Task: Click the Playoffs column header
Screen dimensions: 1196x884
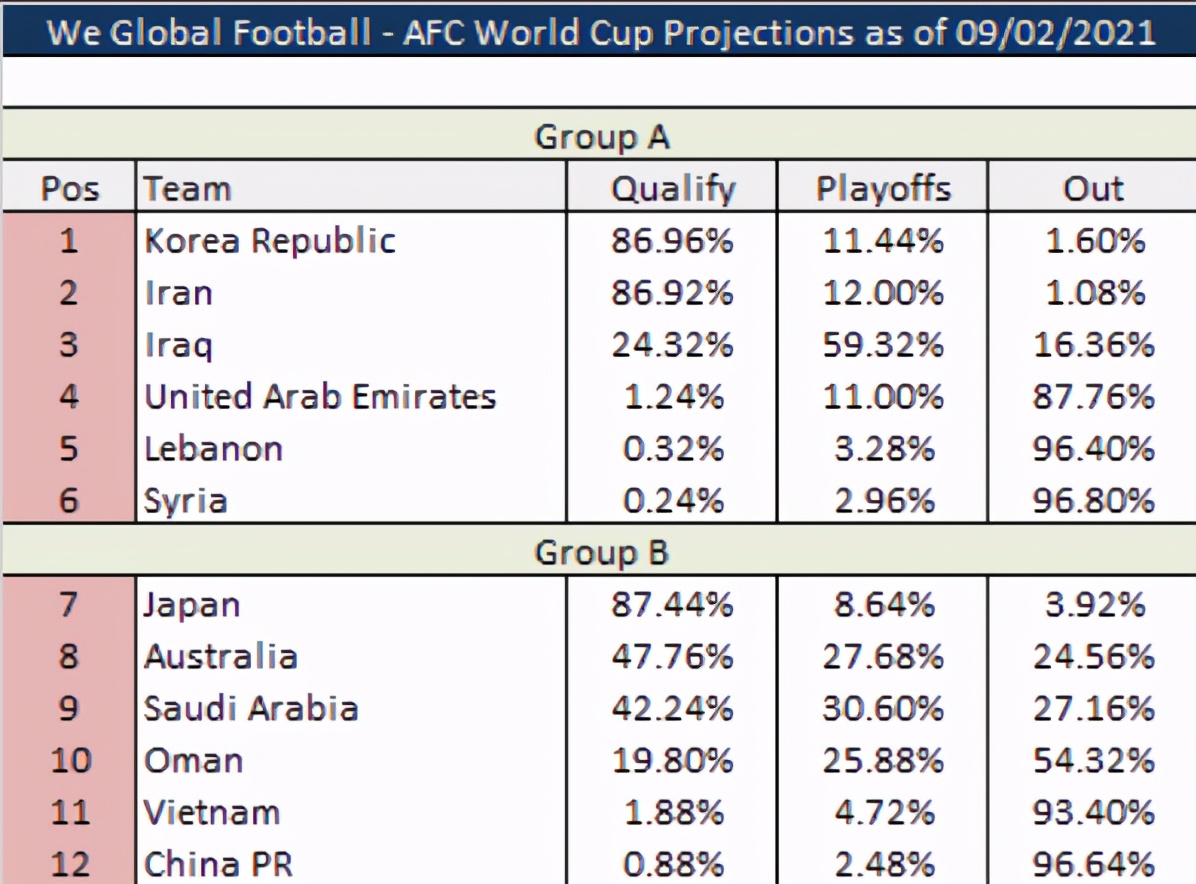Action: point(882,189)
